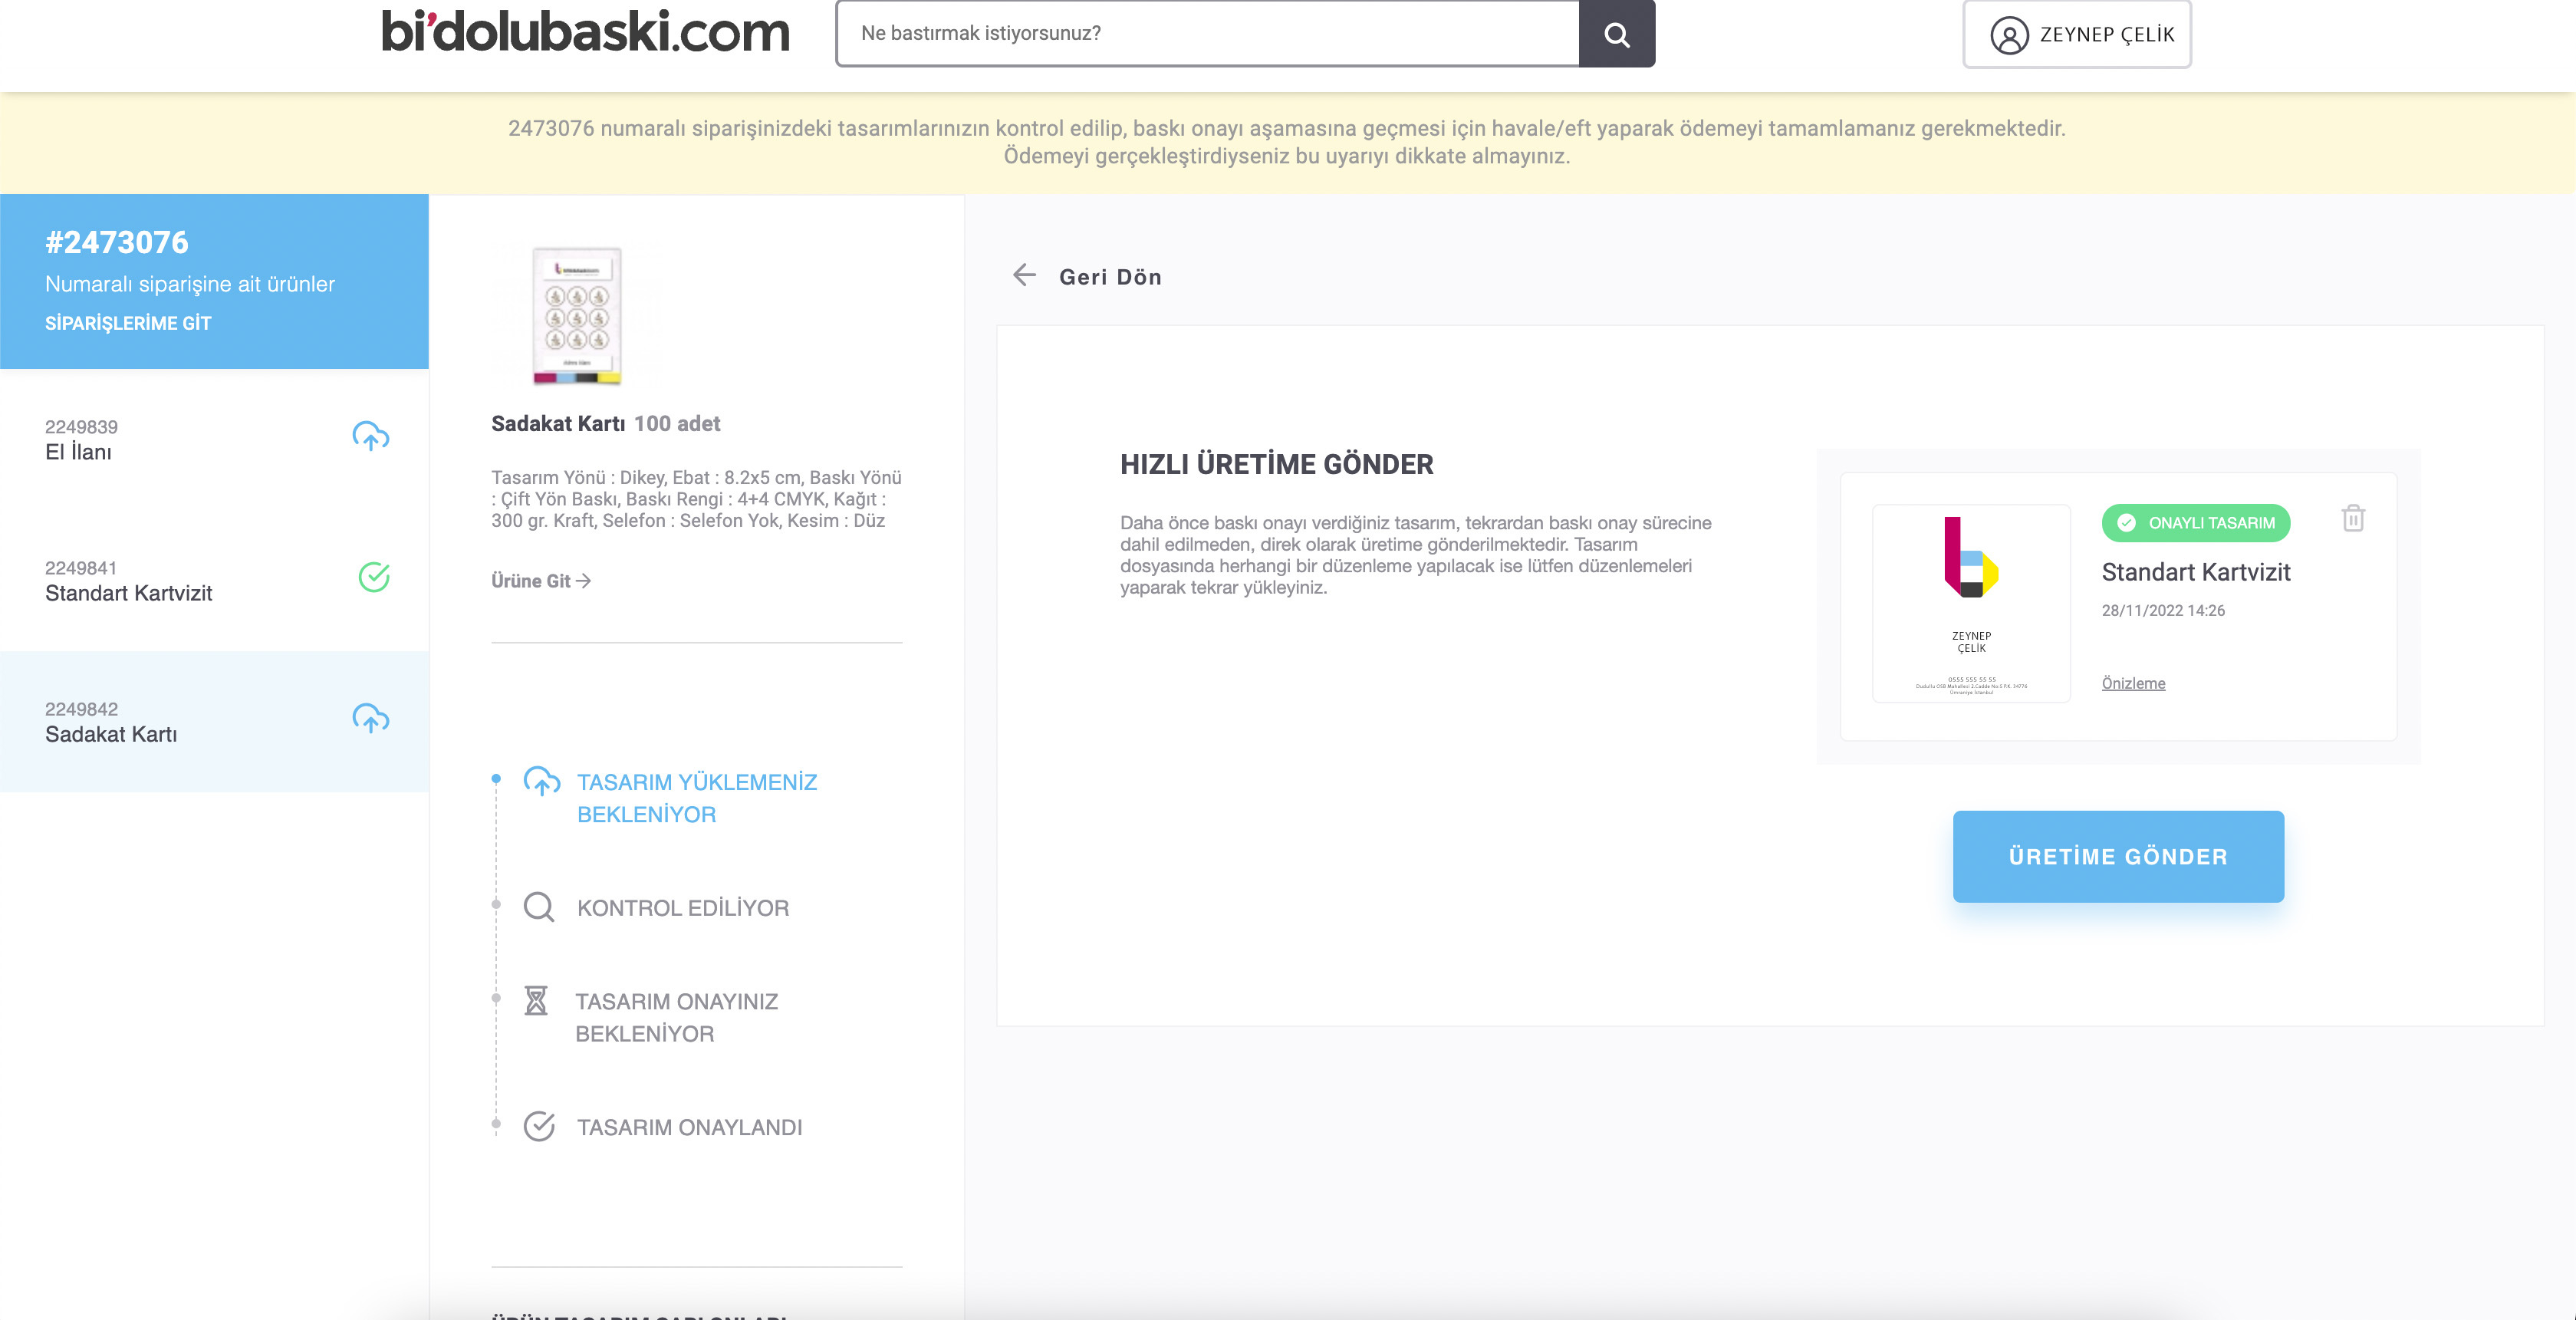
Task: Click upload cloud icon for Sadakat Kartı
Action: tap(371, 719)
